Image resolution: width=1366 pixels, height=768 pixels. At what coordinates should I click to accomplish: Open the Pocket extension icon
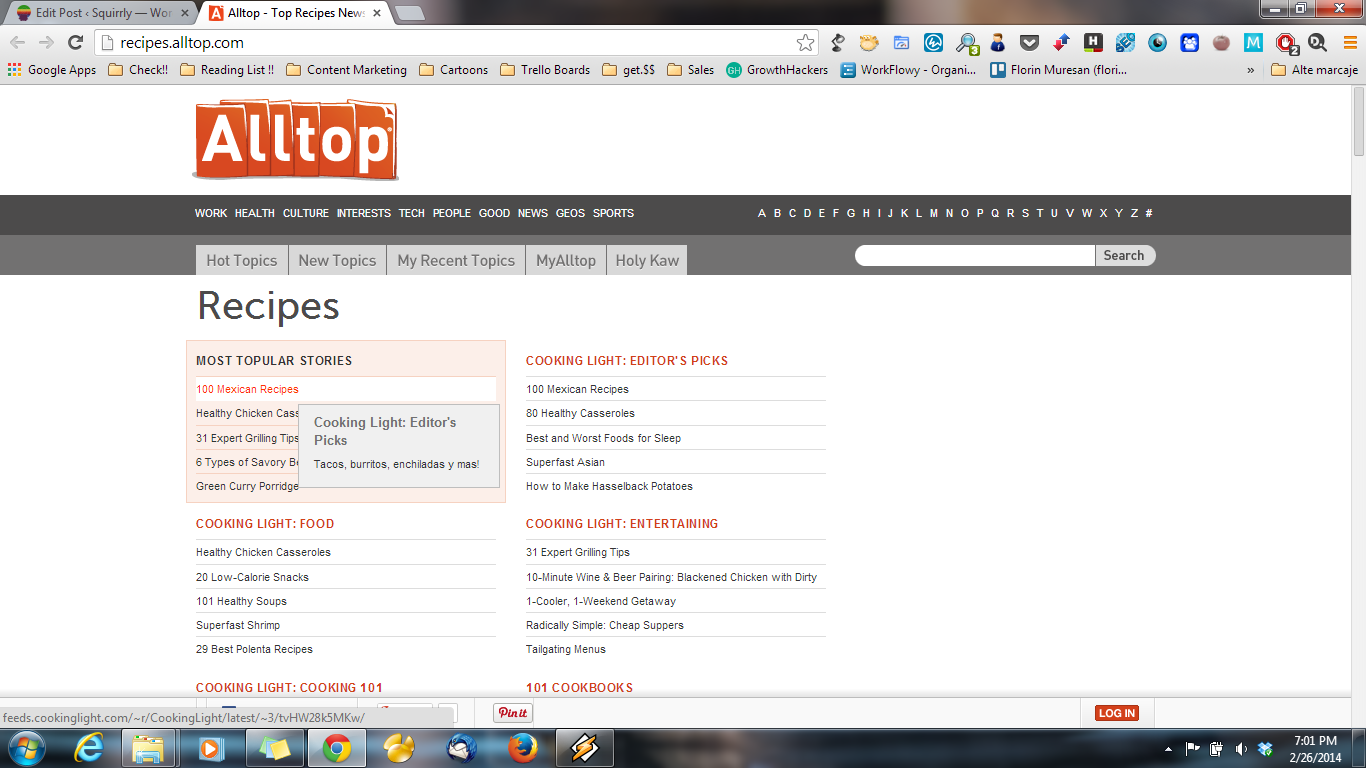click(x=1029, y=42)
